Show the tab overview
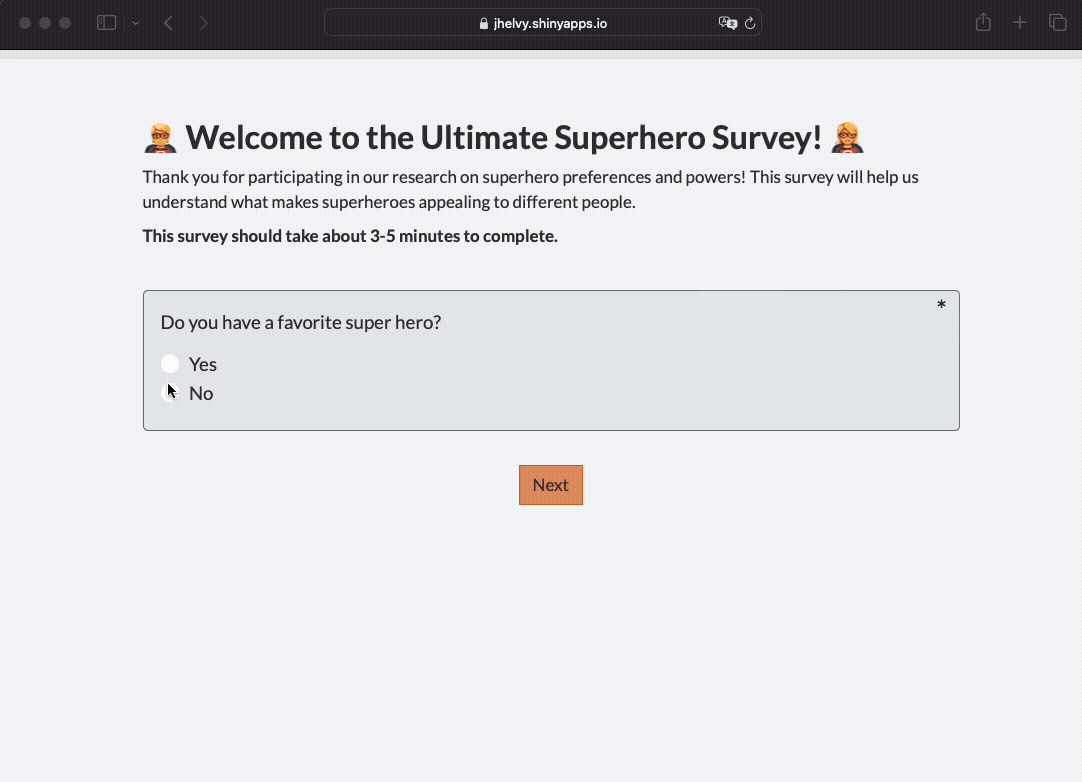 pos(1057,23)
